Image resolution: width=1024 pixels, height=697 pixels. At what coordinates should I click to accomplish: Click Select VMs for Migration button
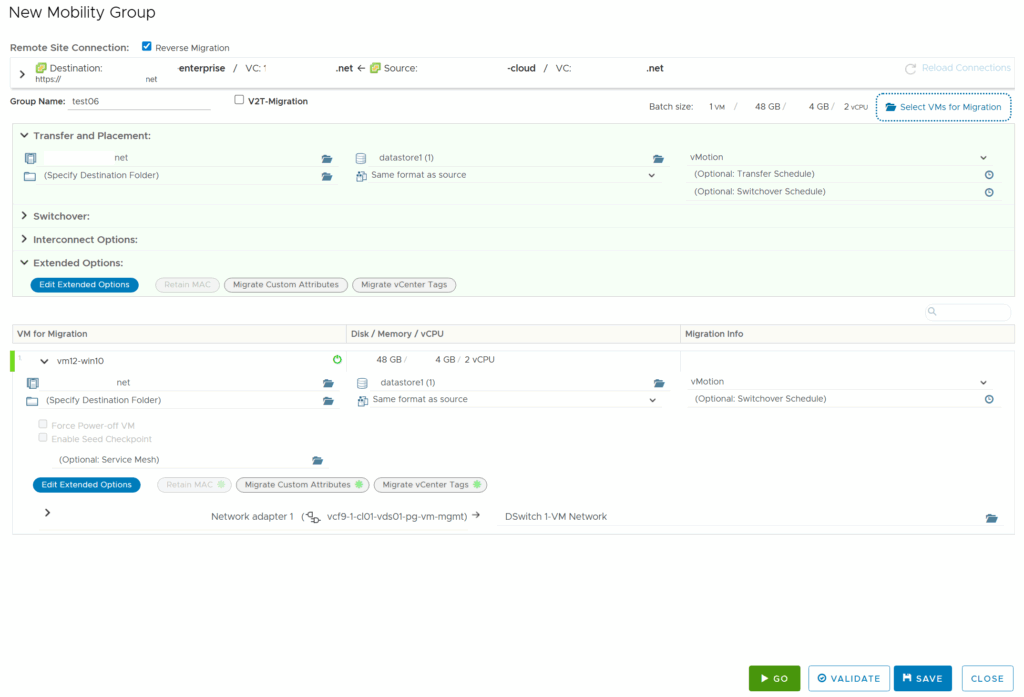pos(943,107)
